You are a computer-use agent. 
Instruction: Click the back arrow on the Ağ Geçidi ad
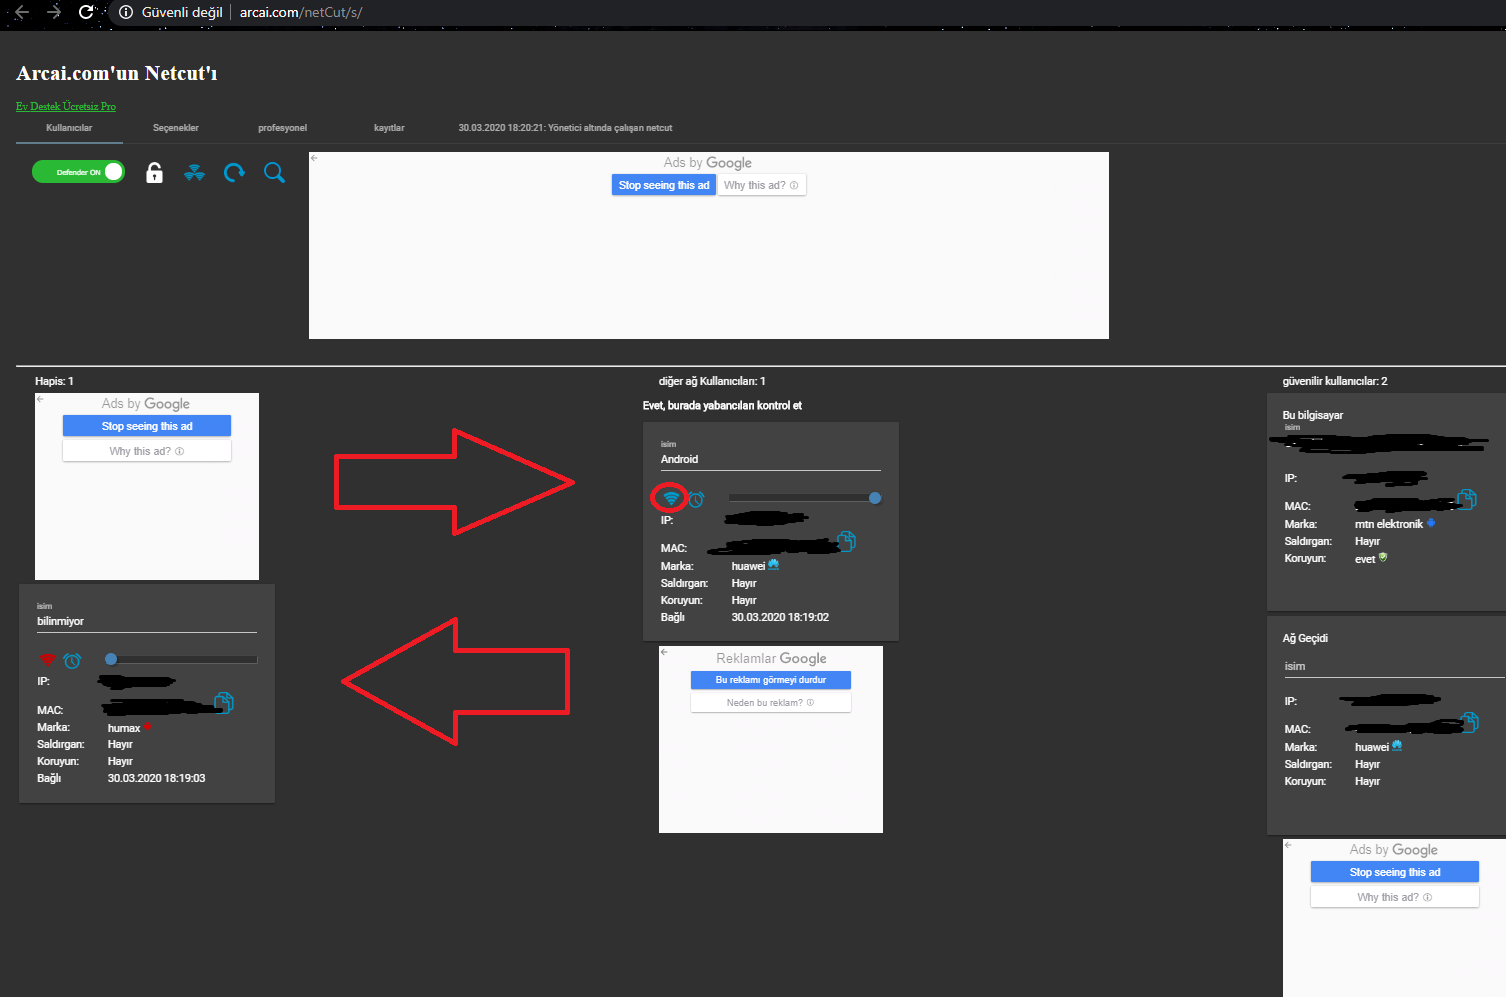(x=1289, y=845)
